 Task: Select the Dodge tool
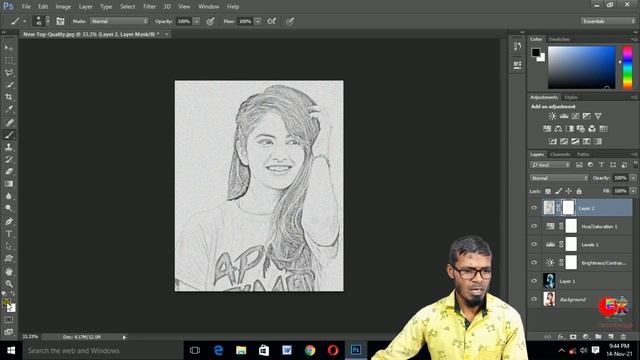[9, 208]
